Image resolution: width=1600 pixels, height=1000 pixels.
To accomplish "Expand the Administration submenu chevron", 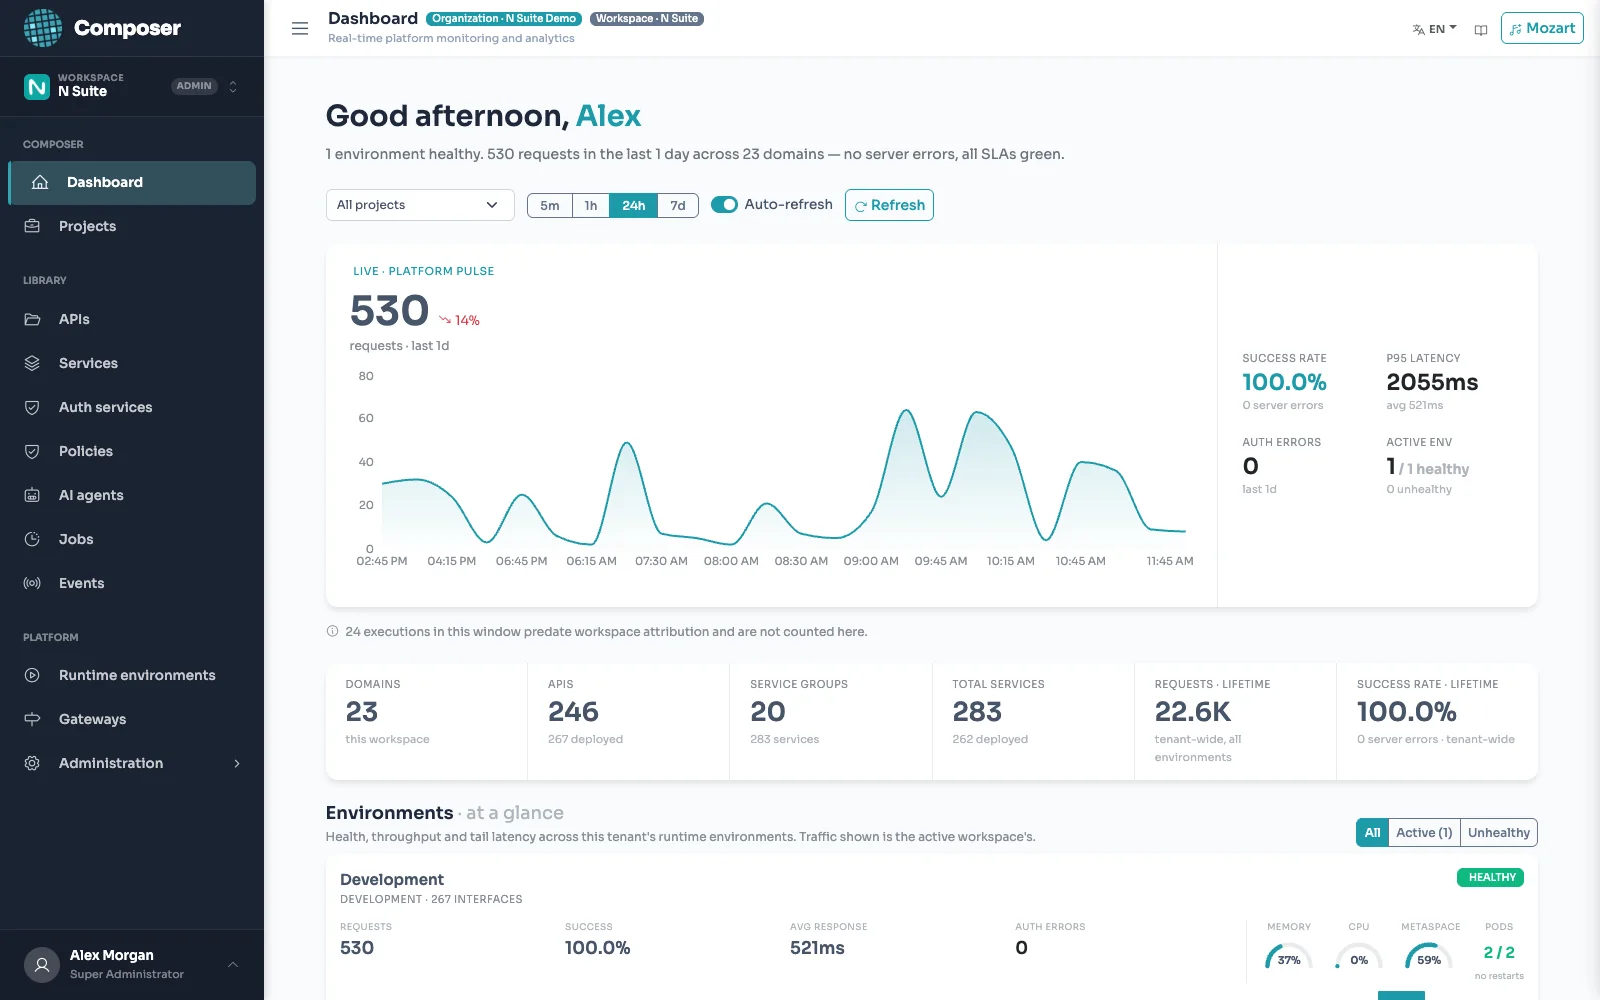I will 237,763.
